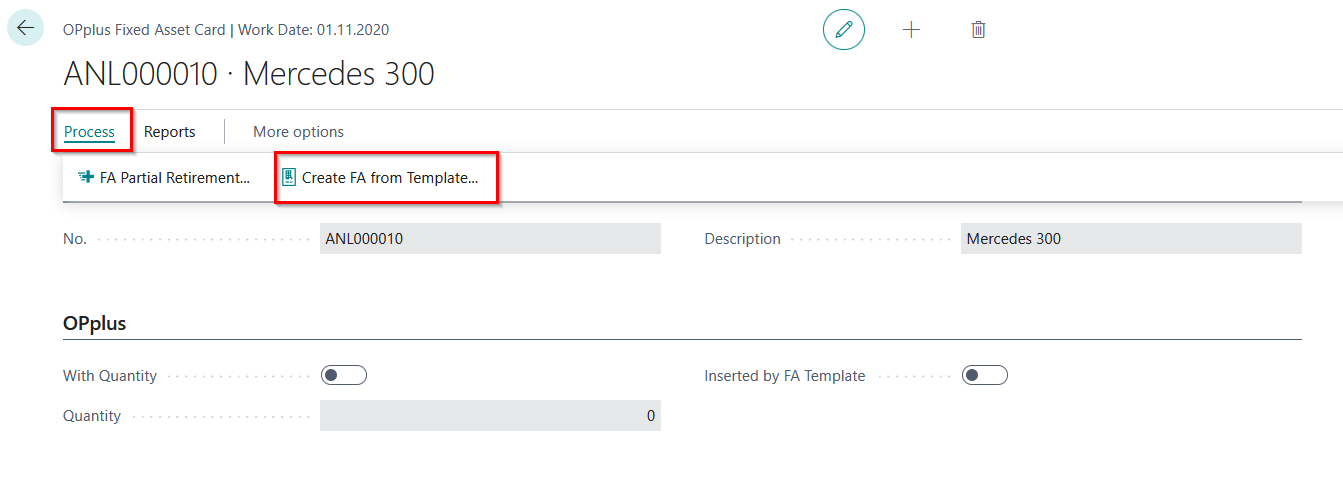Open the Process tab
The image size is (1343, 485).
coord(89,132)
